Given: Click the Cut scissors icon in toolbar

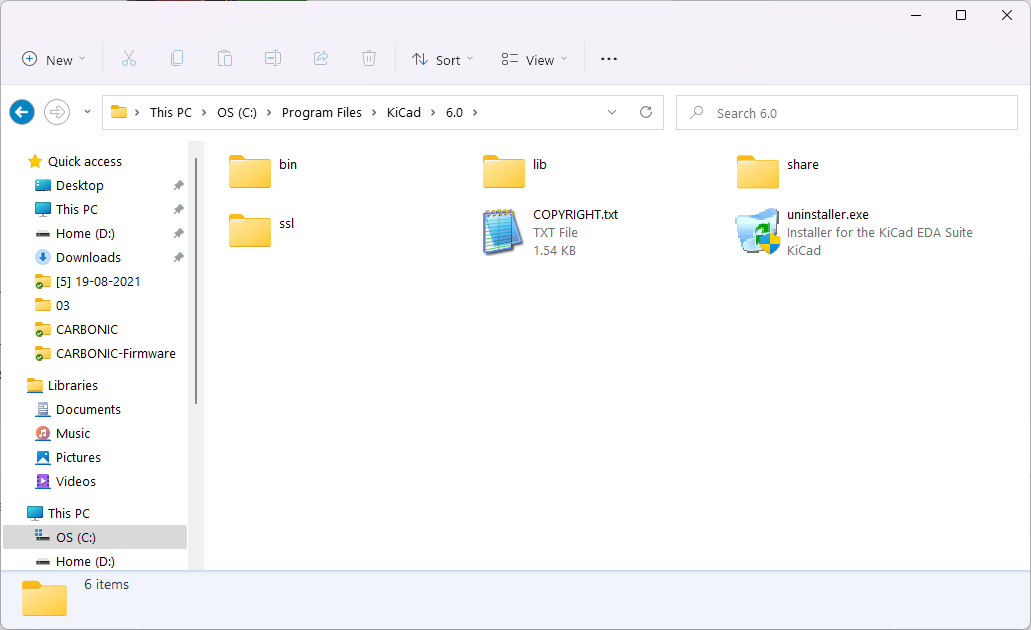Looking at the screenshot, I should click(x=129, y=59).
